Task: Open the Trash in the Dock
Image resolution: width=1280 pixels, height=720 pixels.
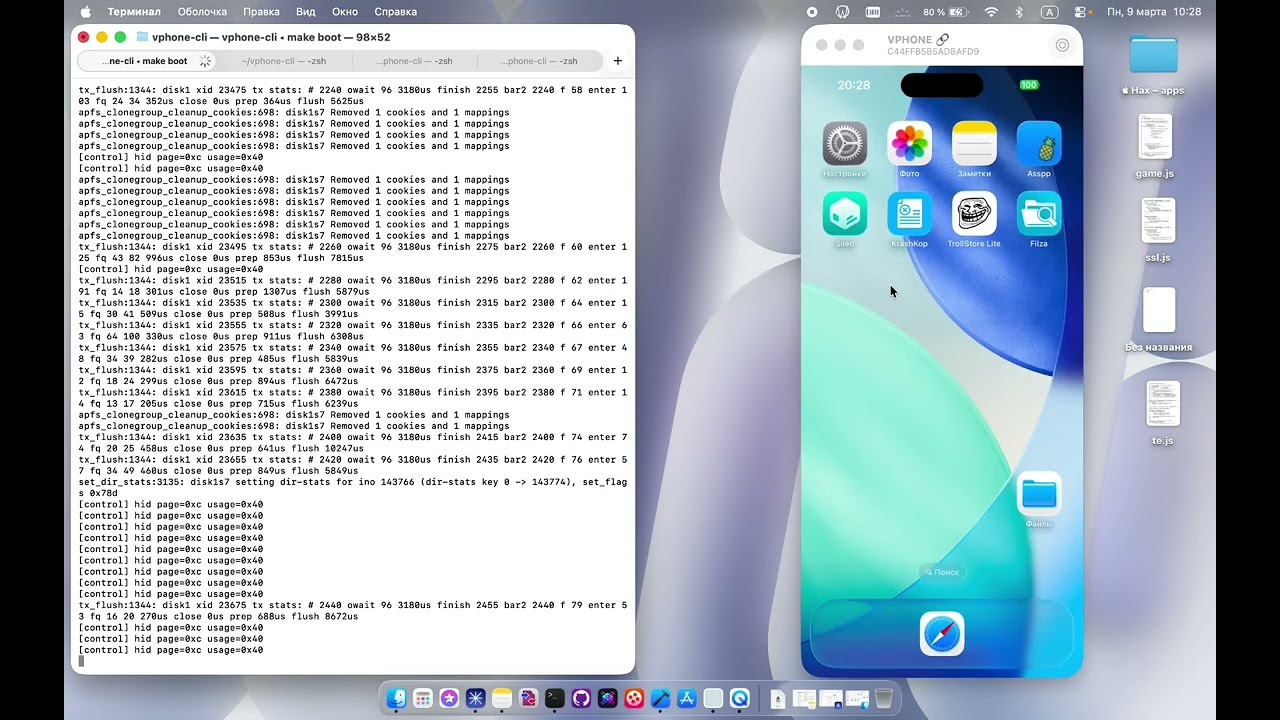Action: (884, 698)
